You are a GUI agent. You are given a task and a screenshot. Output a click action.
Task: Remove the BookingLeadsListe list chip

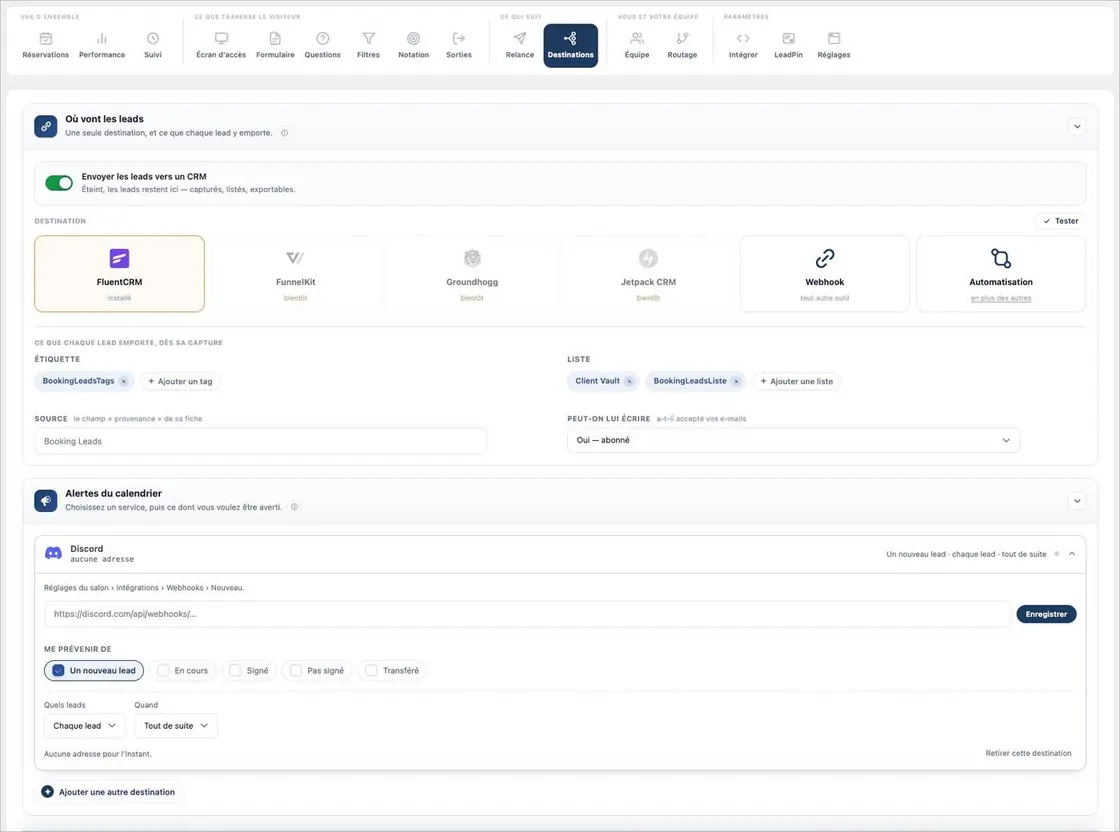[x=736, y=381]
